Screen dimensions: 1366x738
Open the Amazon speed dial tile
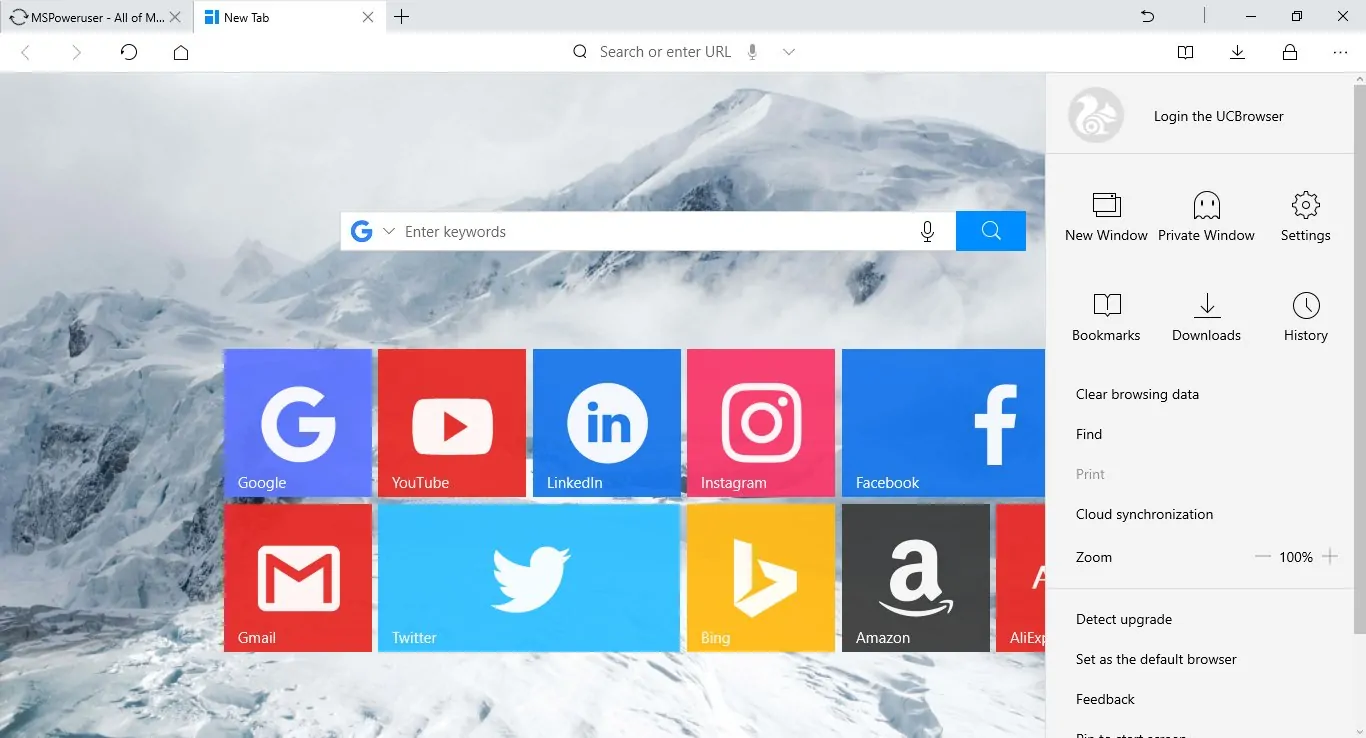pos(916,578)
